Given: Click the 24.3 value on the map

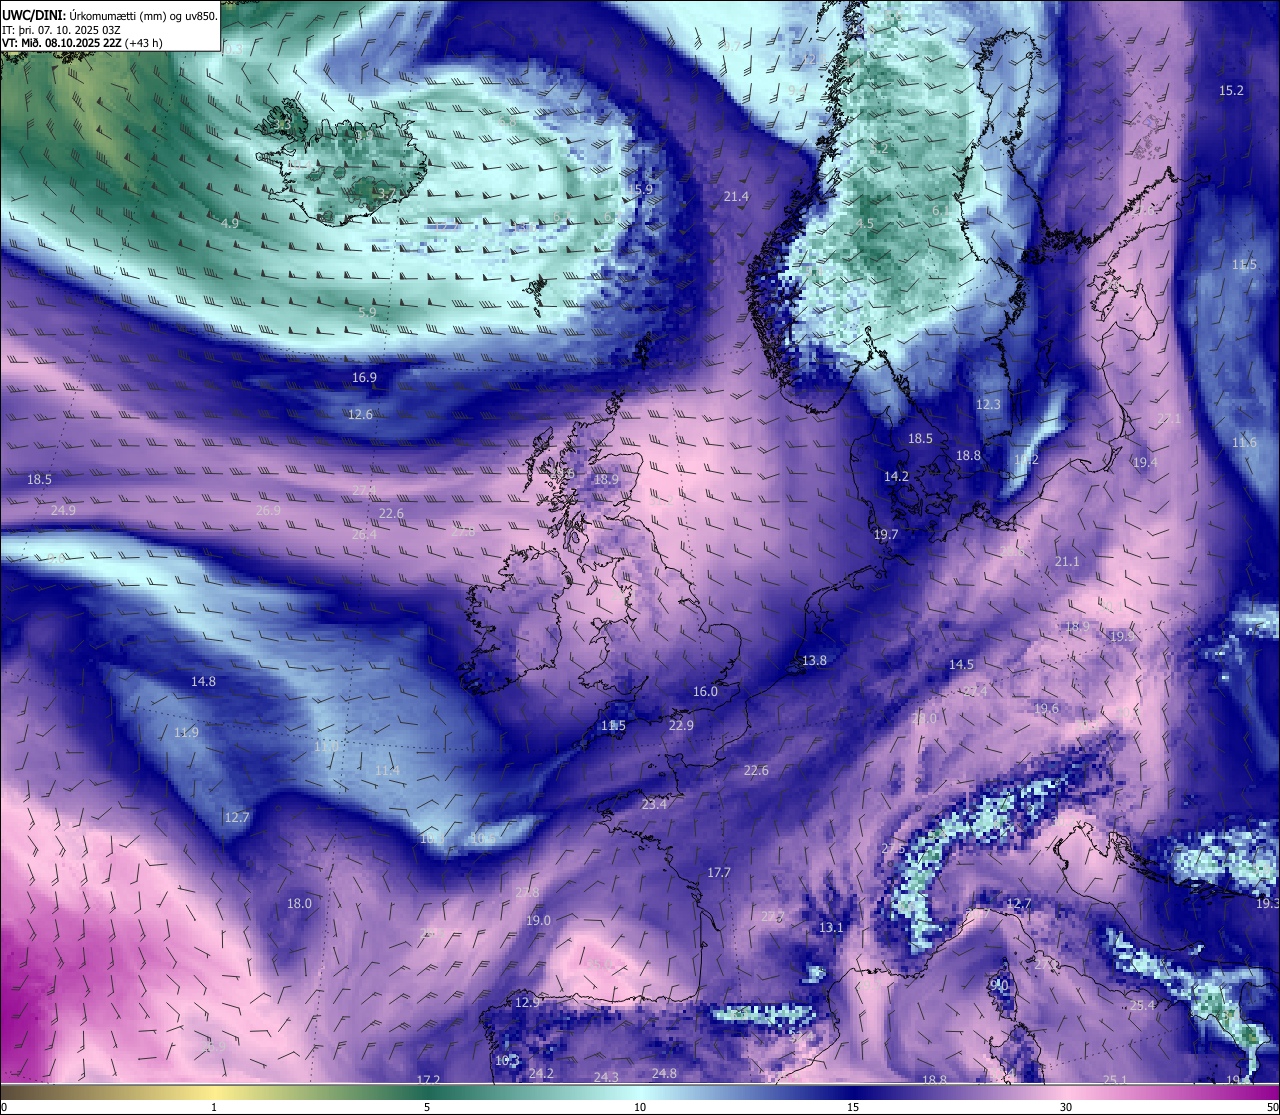Looking at the screenshot, I should coord(606,1078).
